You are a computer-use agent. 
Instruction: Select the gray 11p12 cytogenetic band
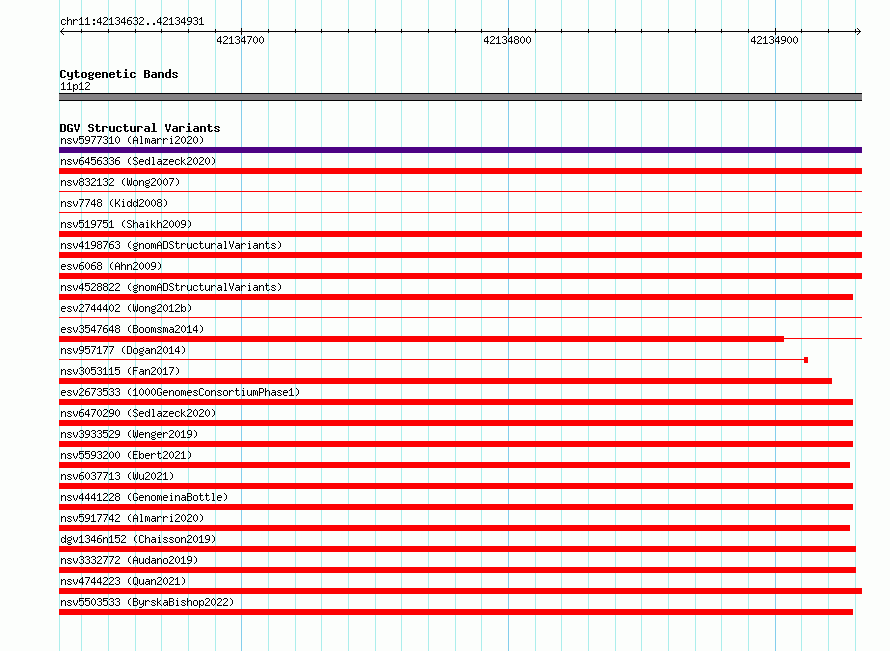460,97
